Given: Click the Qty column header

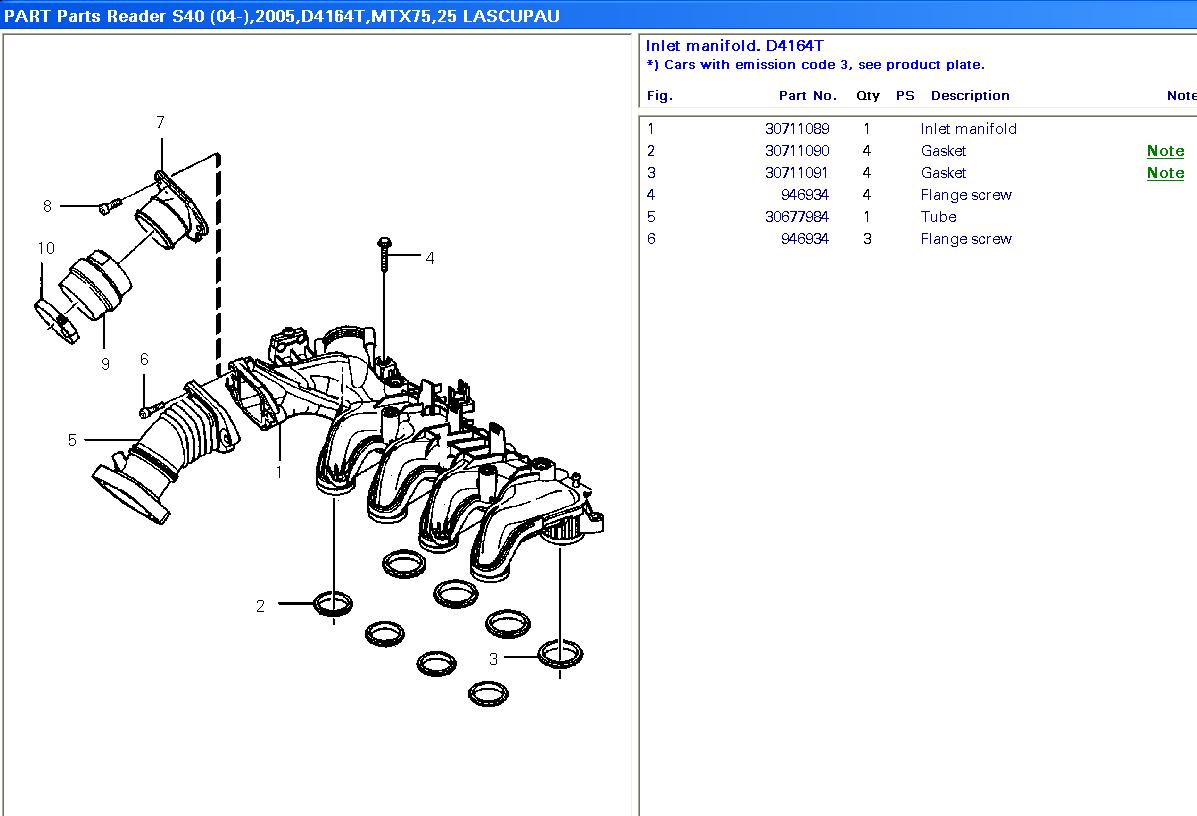Looking at the screenshot, I should click(868, 95).
